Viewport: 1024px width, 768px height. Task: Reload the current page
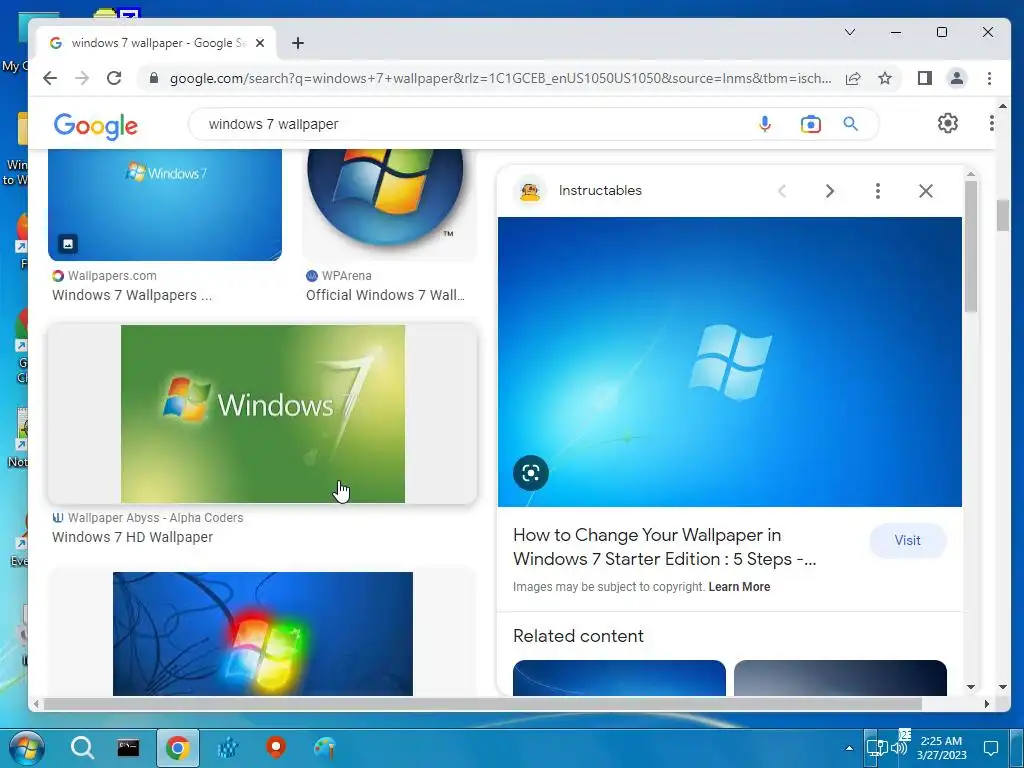[114, 78]
